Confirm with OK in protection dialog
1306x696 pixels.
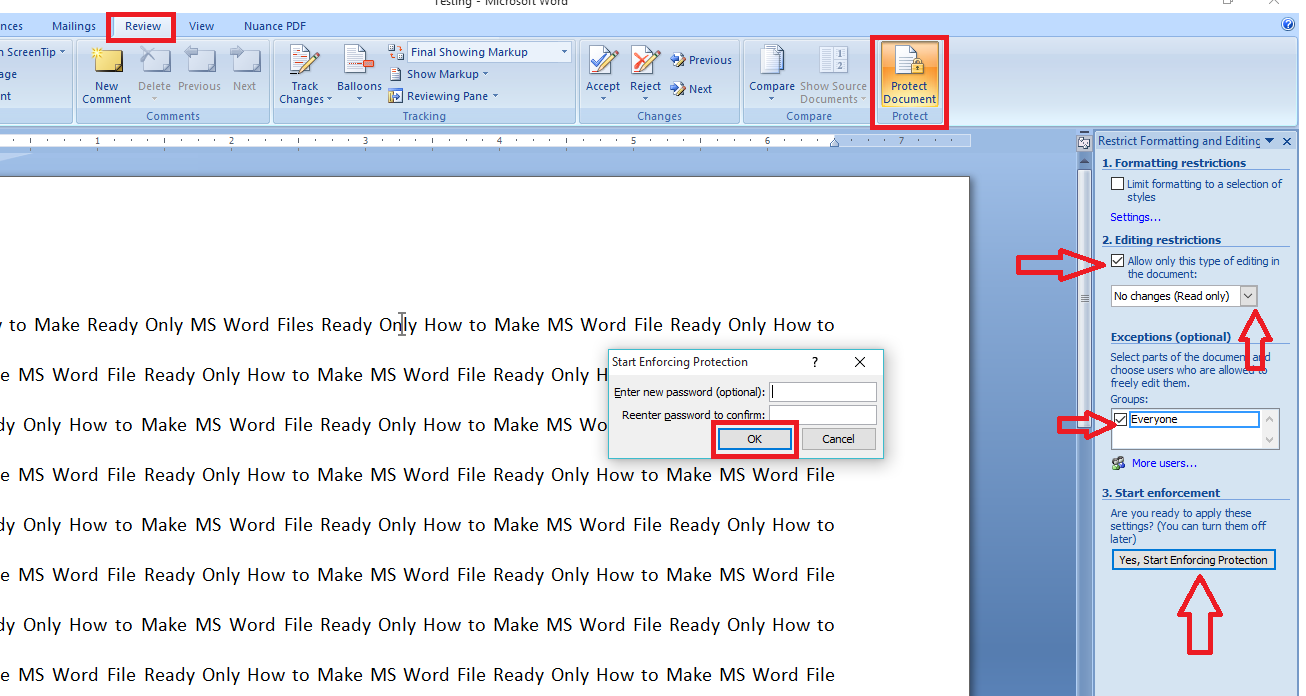(x=754, y=438)
